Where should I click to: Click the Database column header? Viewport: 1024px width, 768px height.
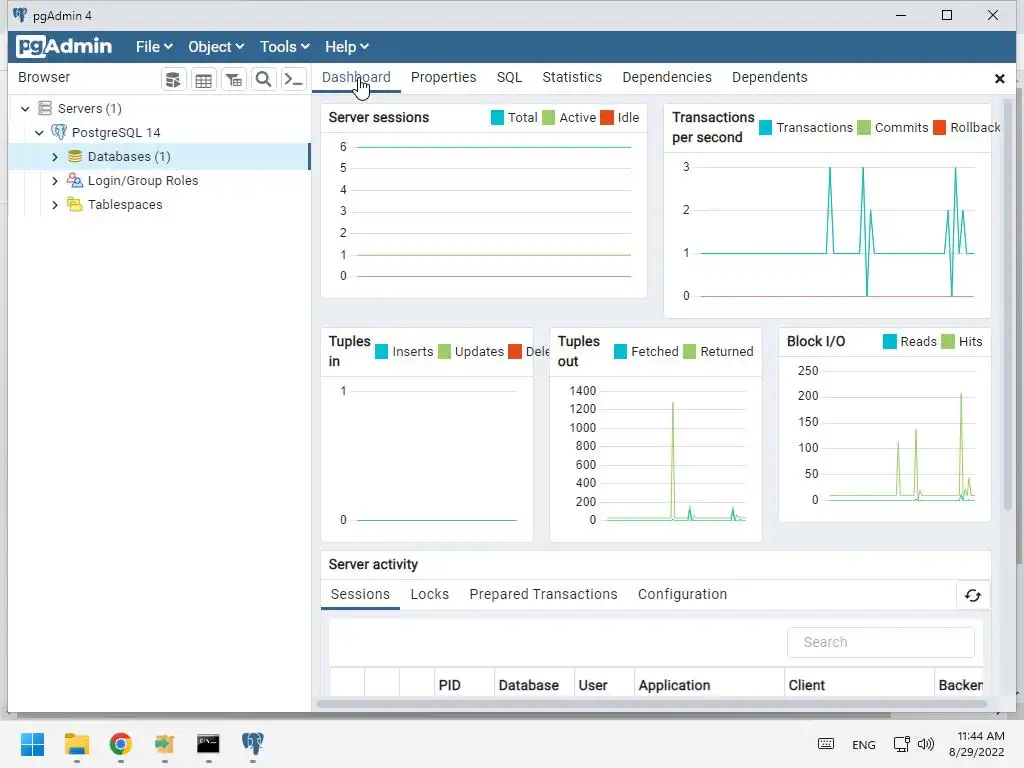(x=534, y=685)
